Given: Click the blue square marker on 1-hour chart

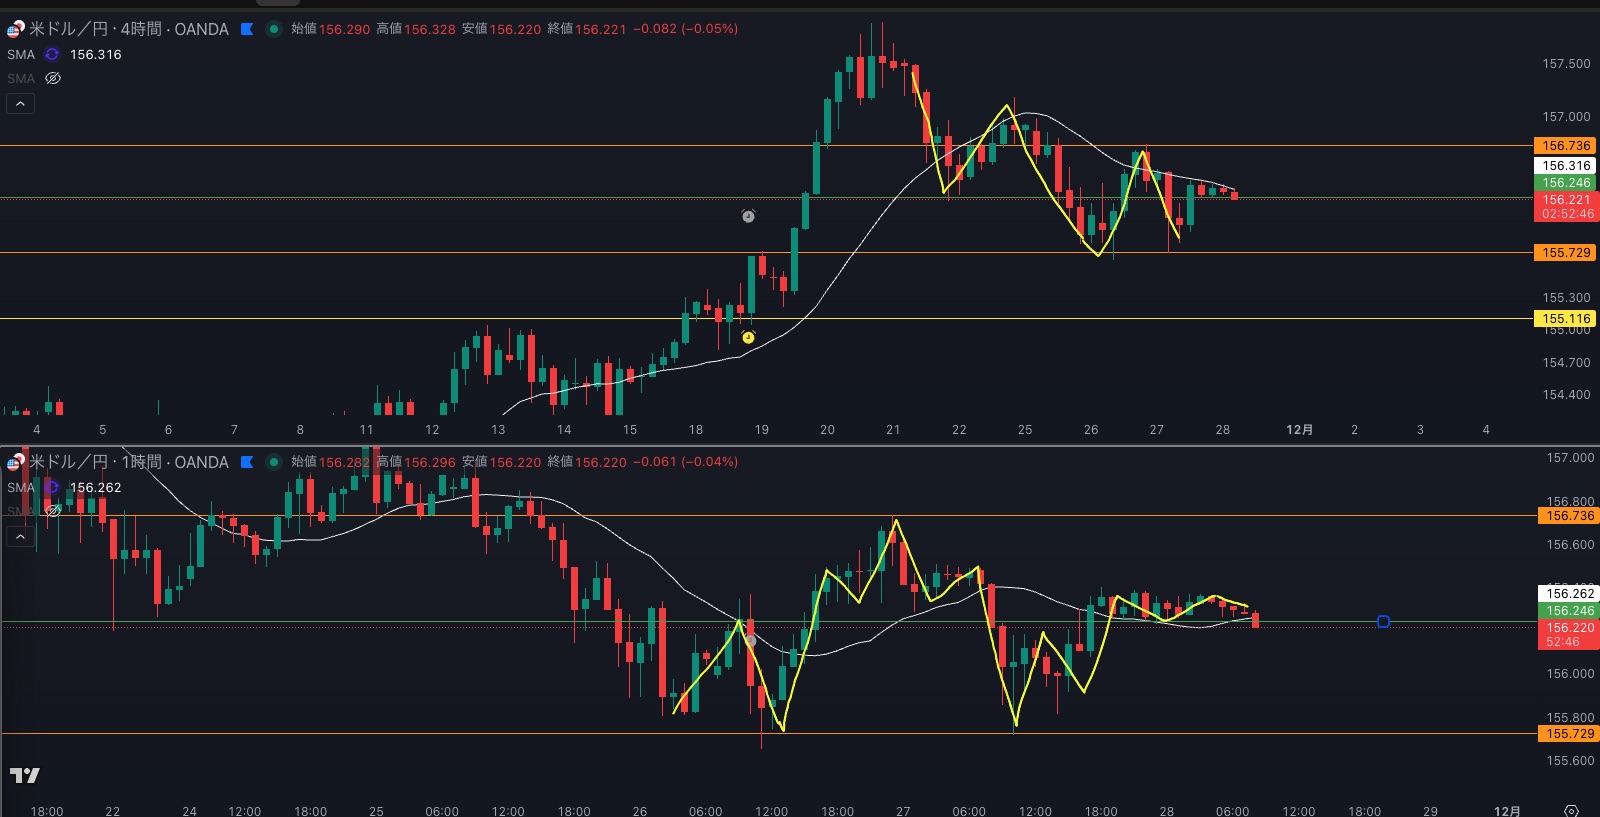Looking at the screenshot, I should click(x=1383, y=622).
